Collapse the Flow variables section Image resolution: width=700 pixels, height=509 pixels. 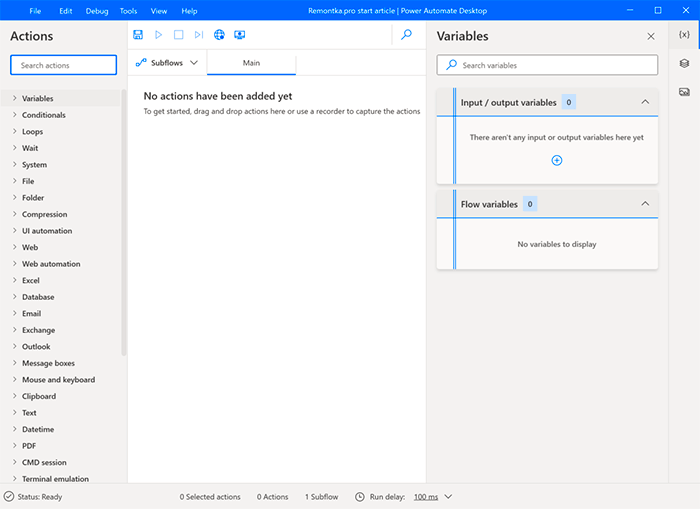click(x=645, y=204)
